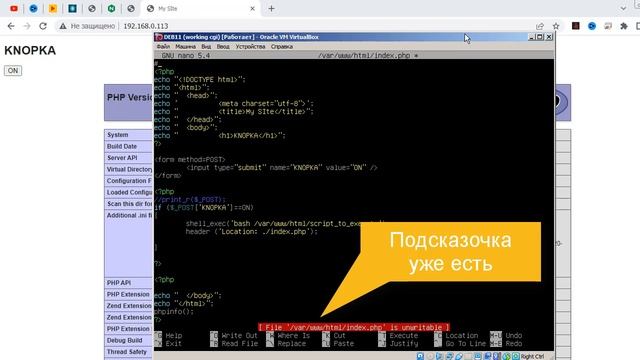Switch to the My Site browser tab
The height and width of the screenshot is (360, 640).
pos(200,8)
